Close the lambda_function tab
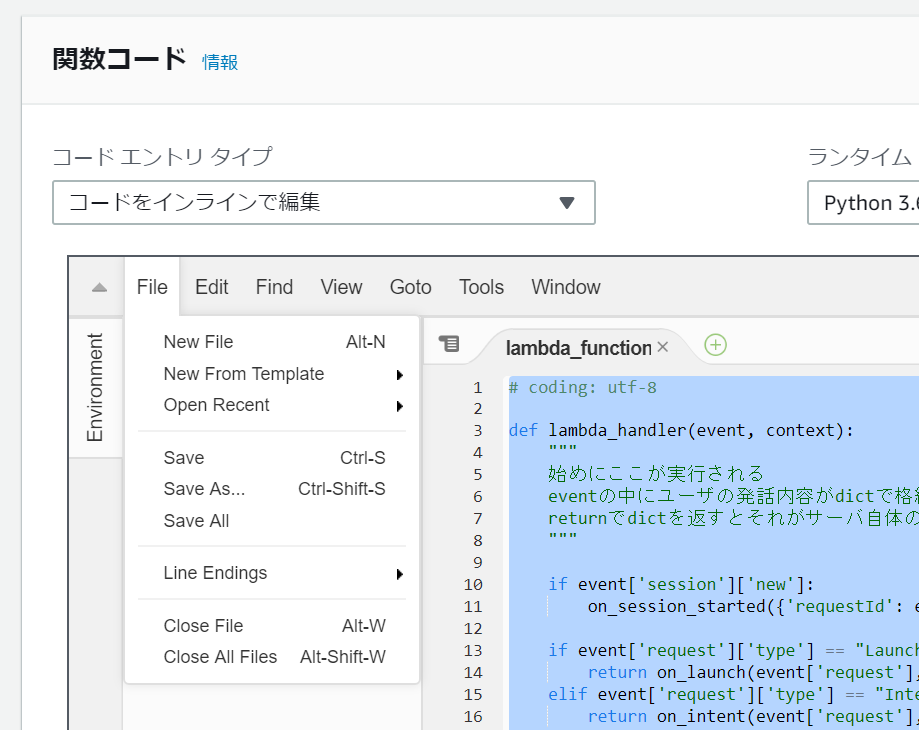 [x=662, y=347]
